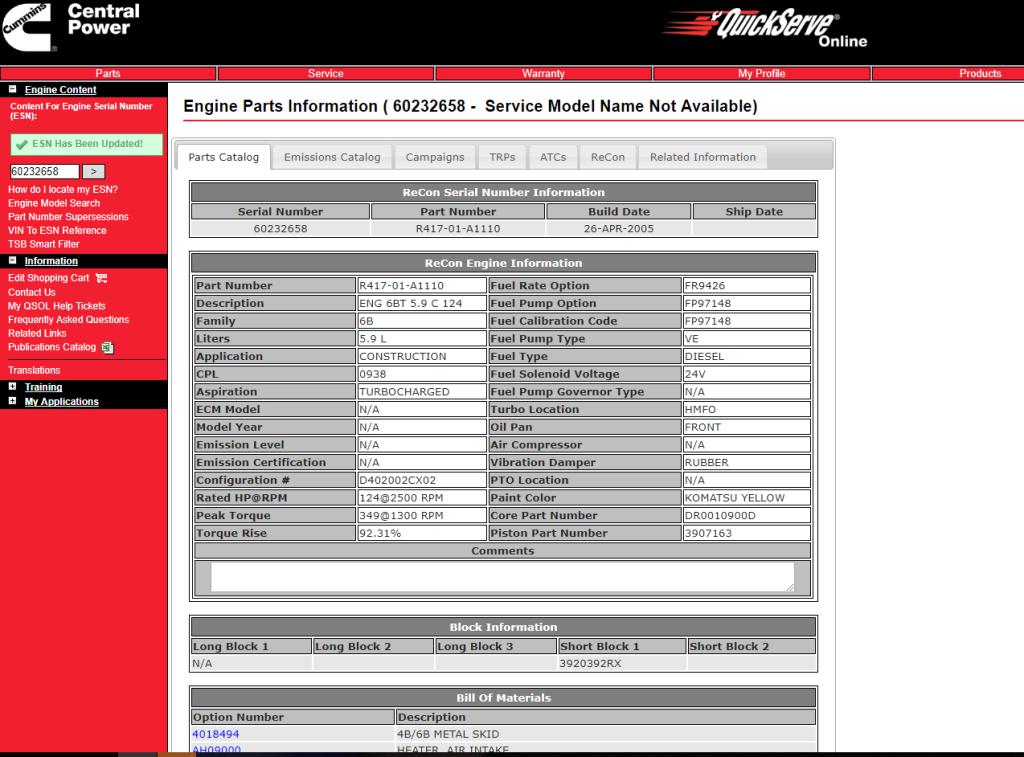Viewport: 1024px width, 757px height.
Task: Open the Campaigns tab
Action: [434, 157]
